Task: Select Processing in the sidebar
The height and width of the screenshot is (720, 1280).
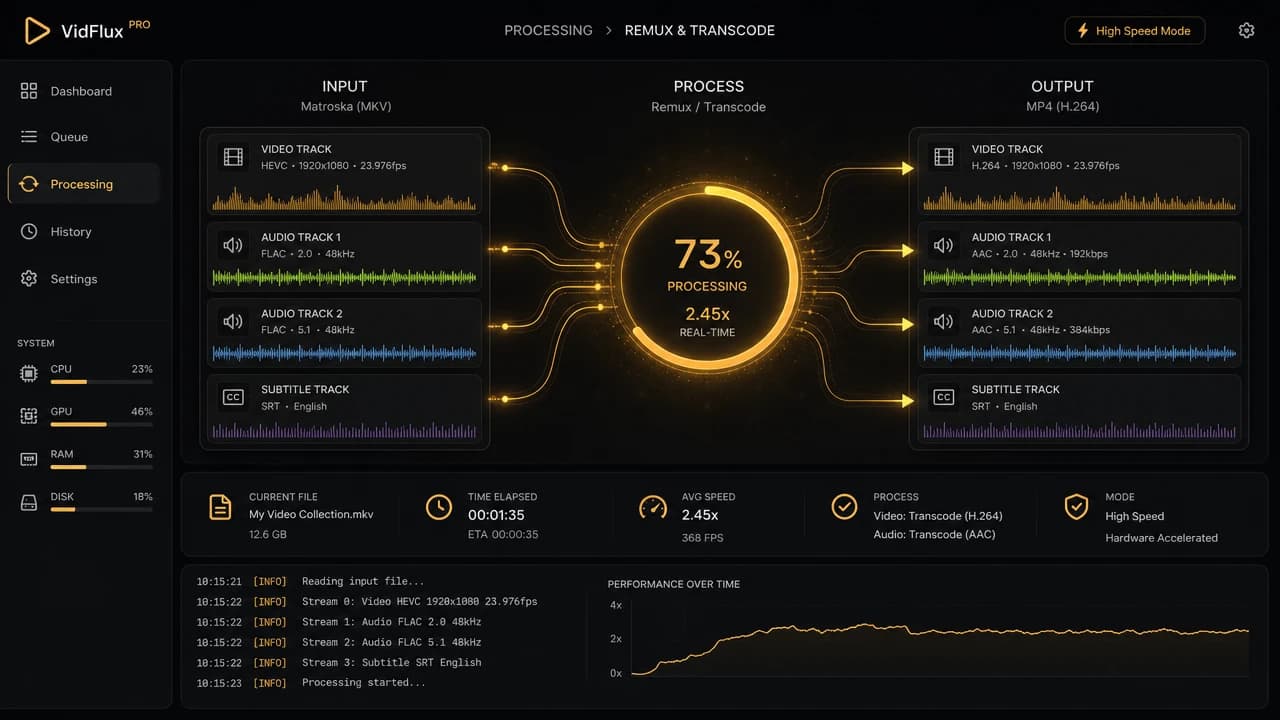Action: pyautogui.click(x=84, y=184)
